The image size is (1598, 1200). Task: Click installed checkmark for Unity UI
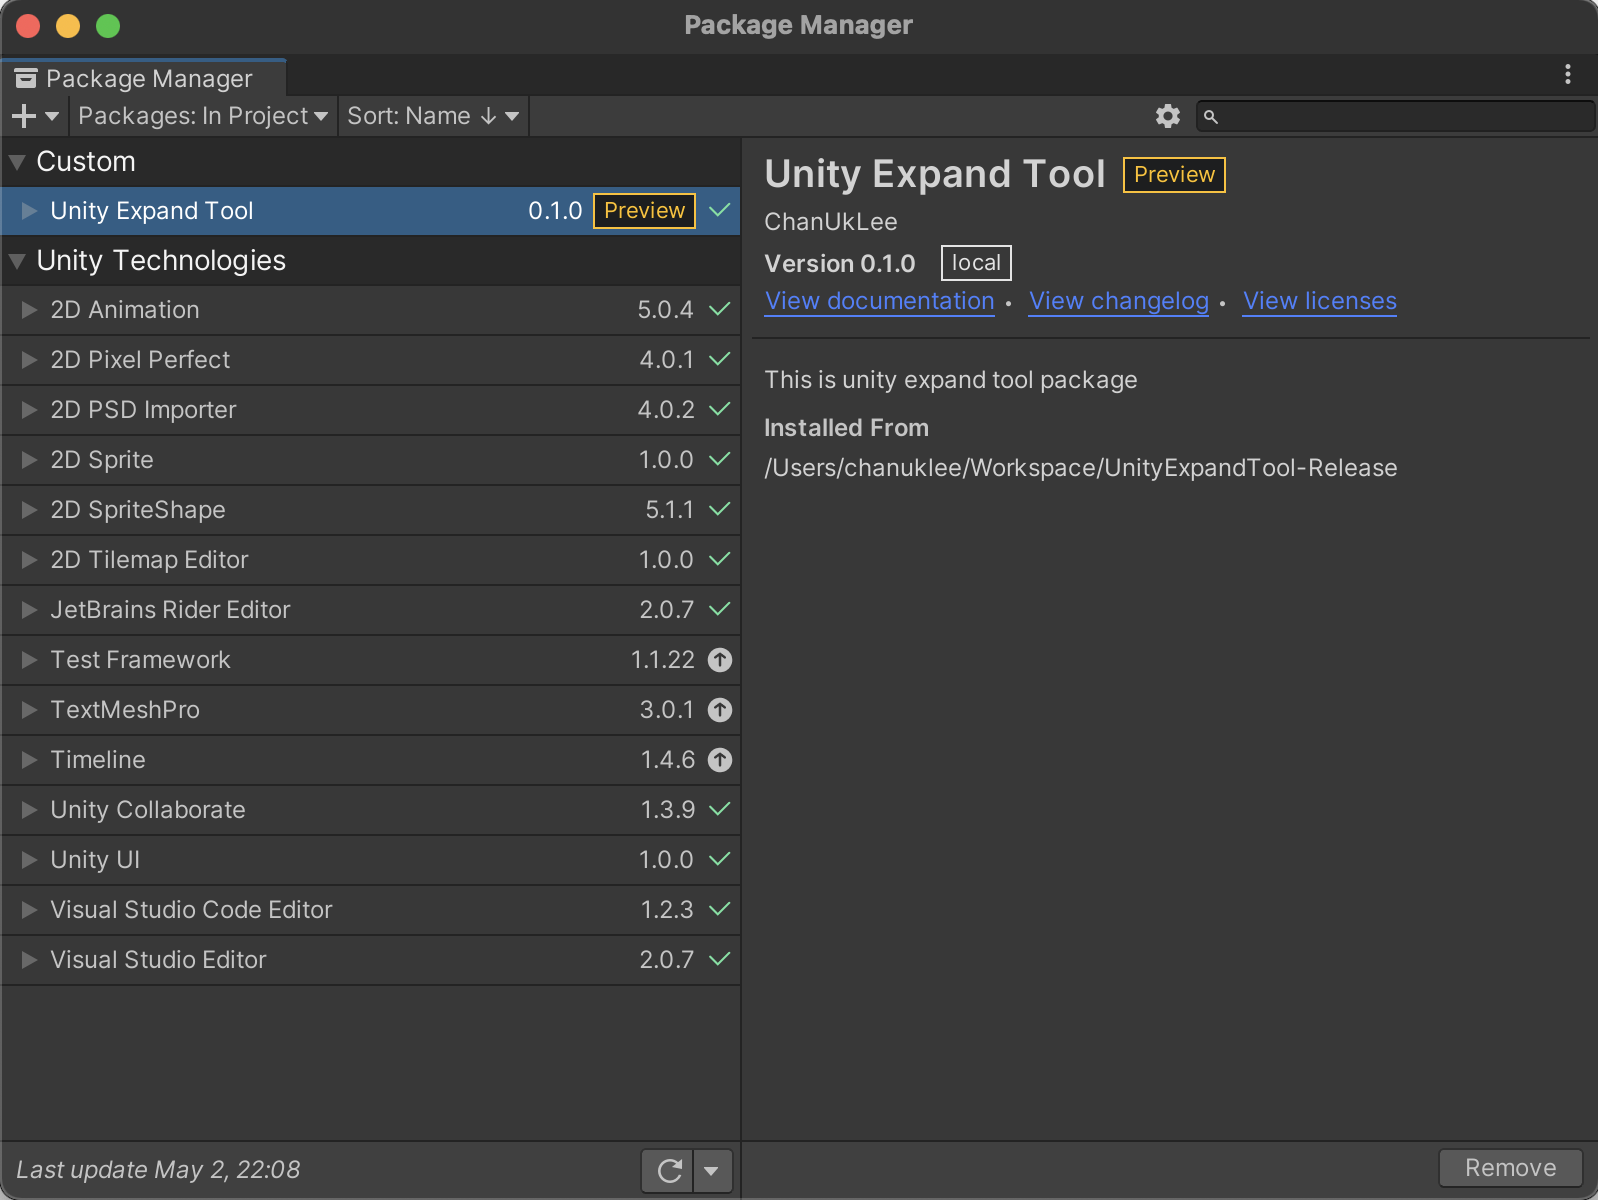tap(719, 859)
